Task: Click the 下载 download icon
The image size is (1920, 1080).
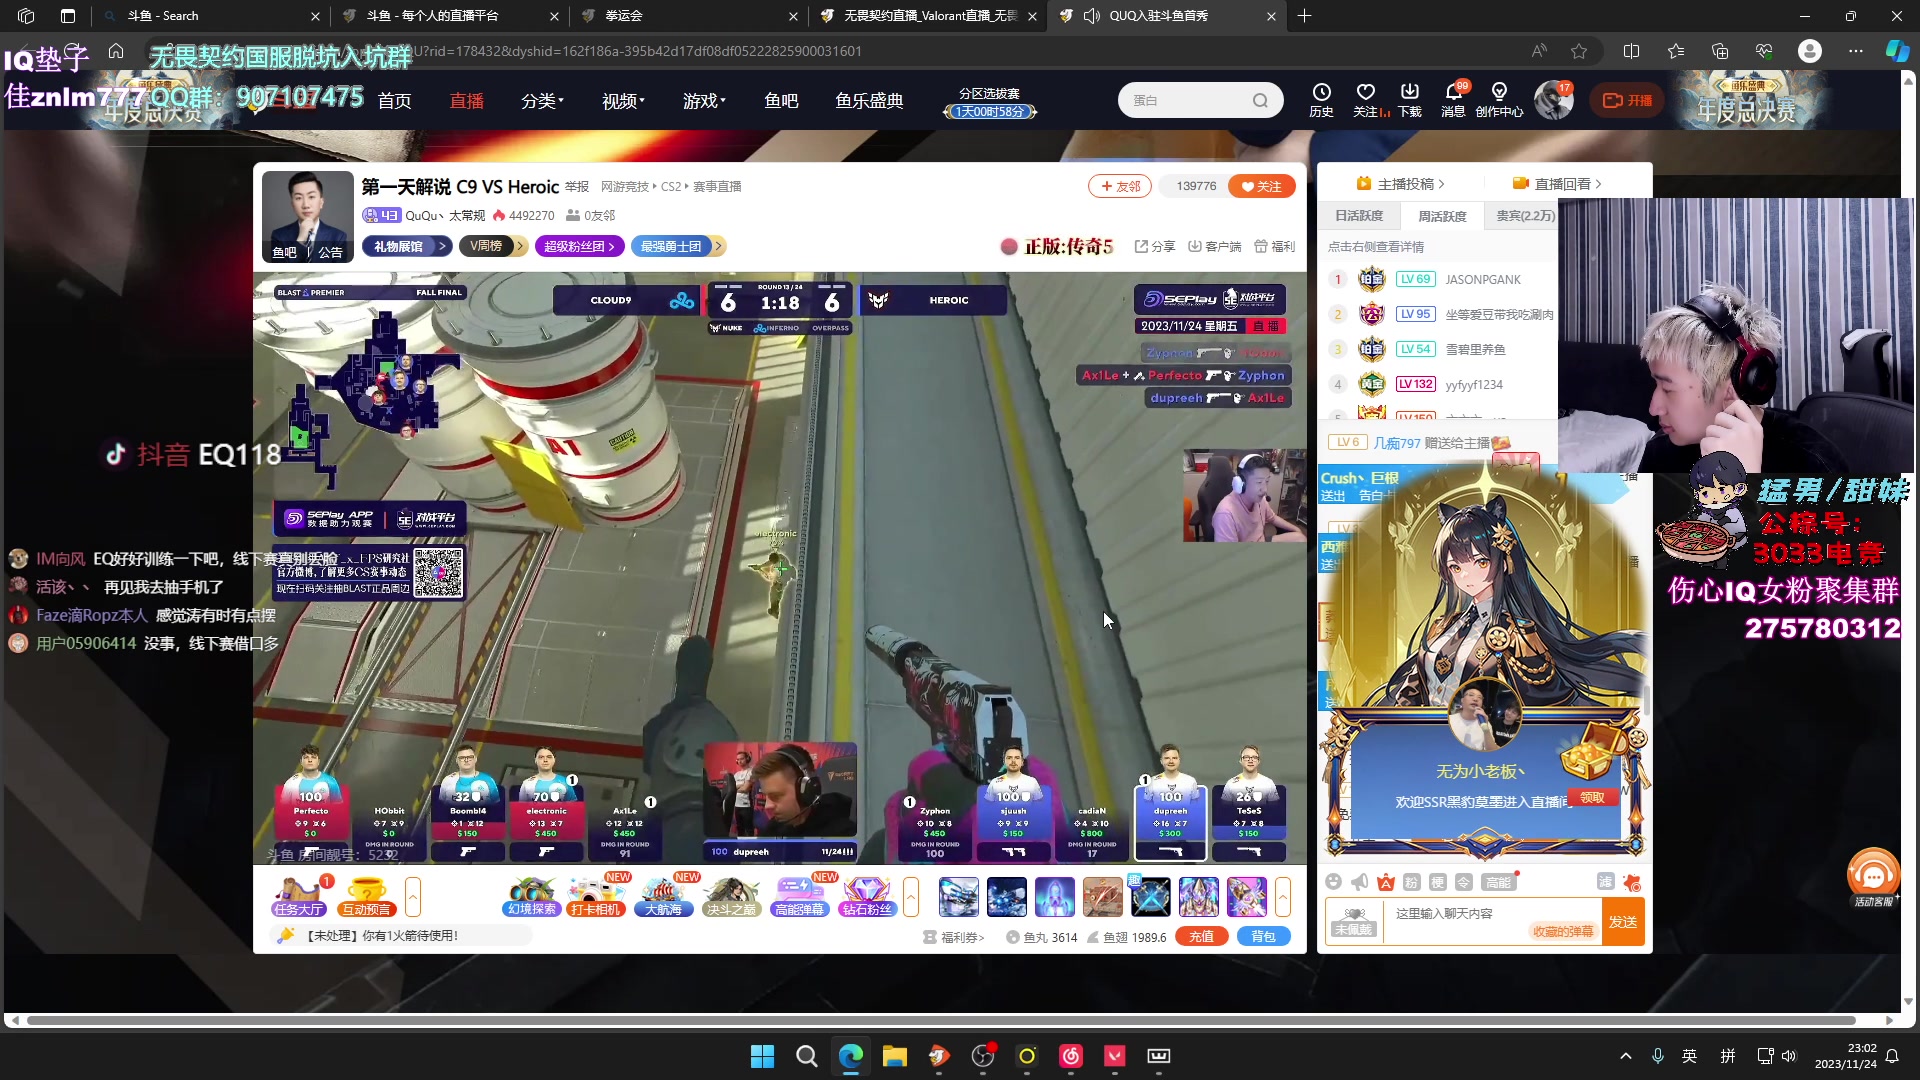Action: [x=1410, y=100]
